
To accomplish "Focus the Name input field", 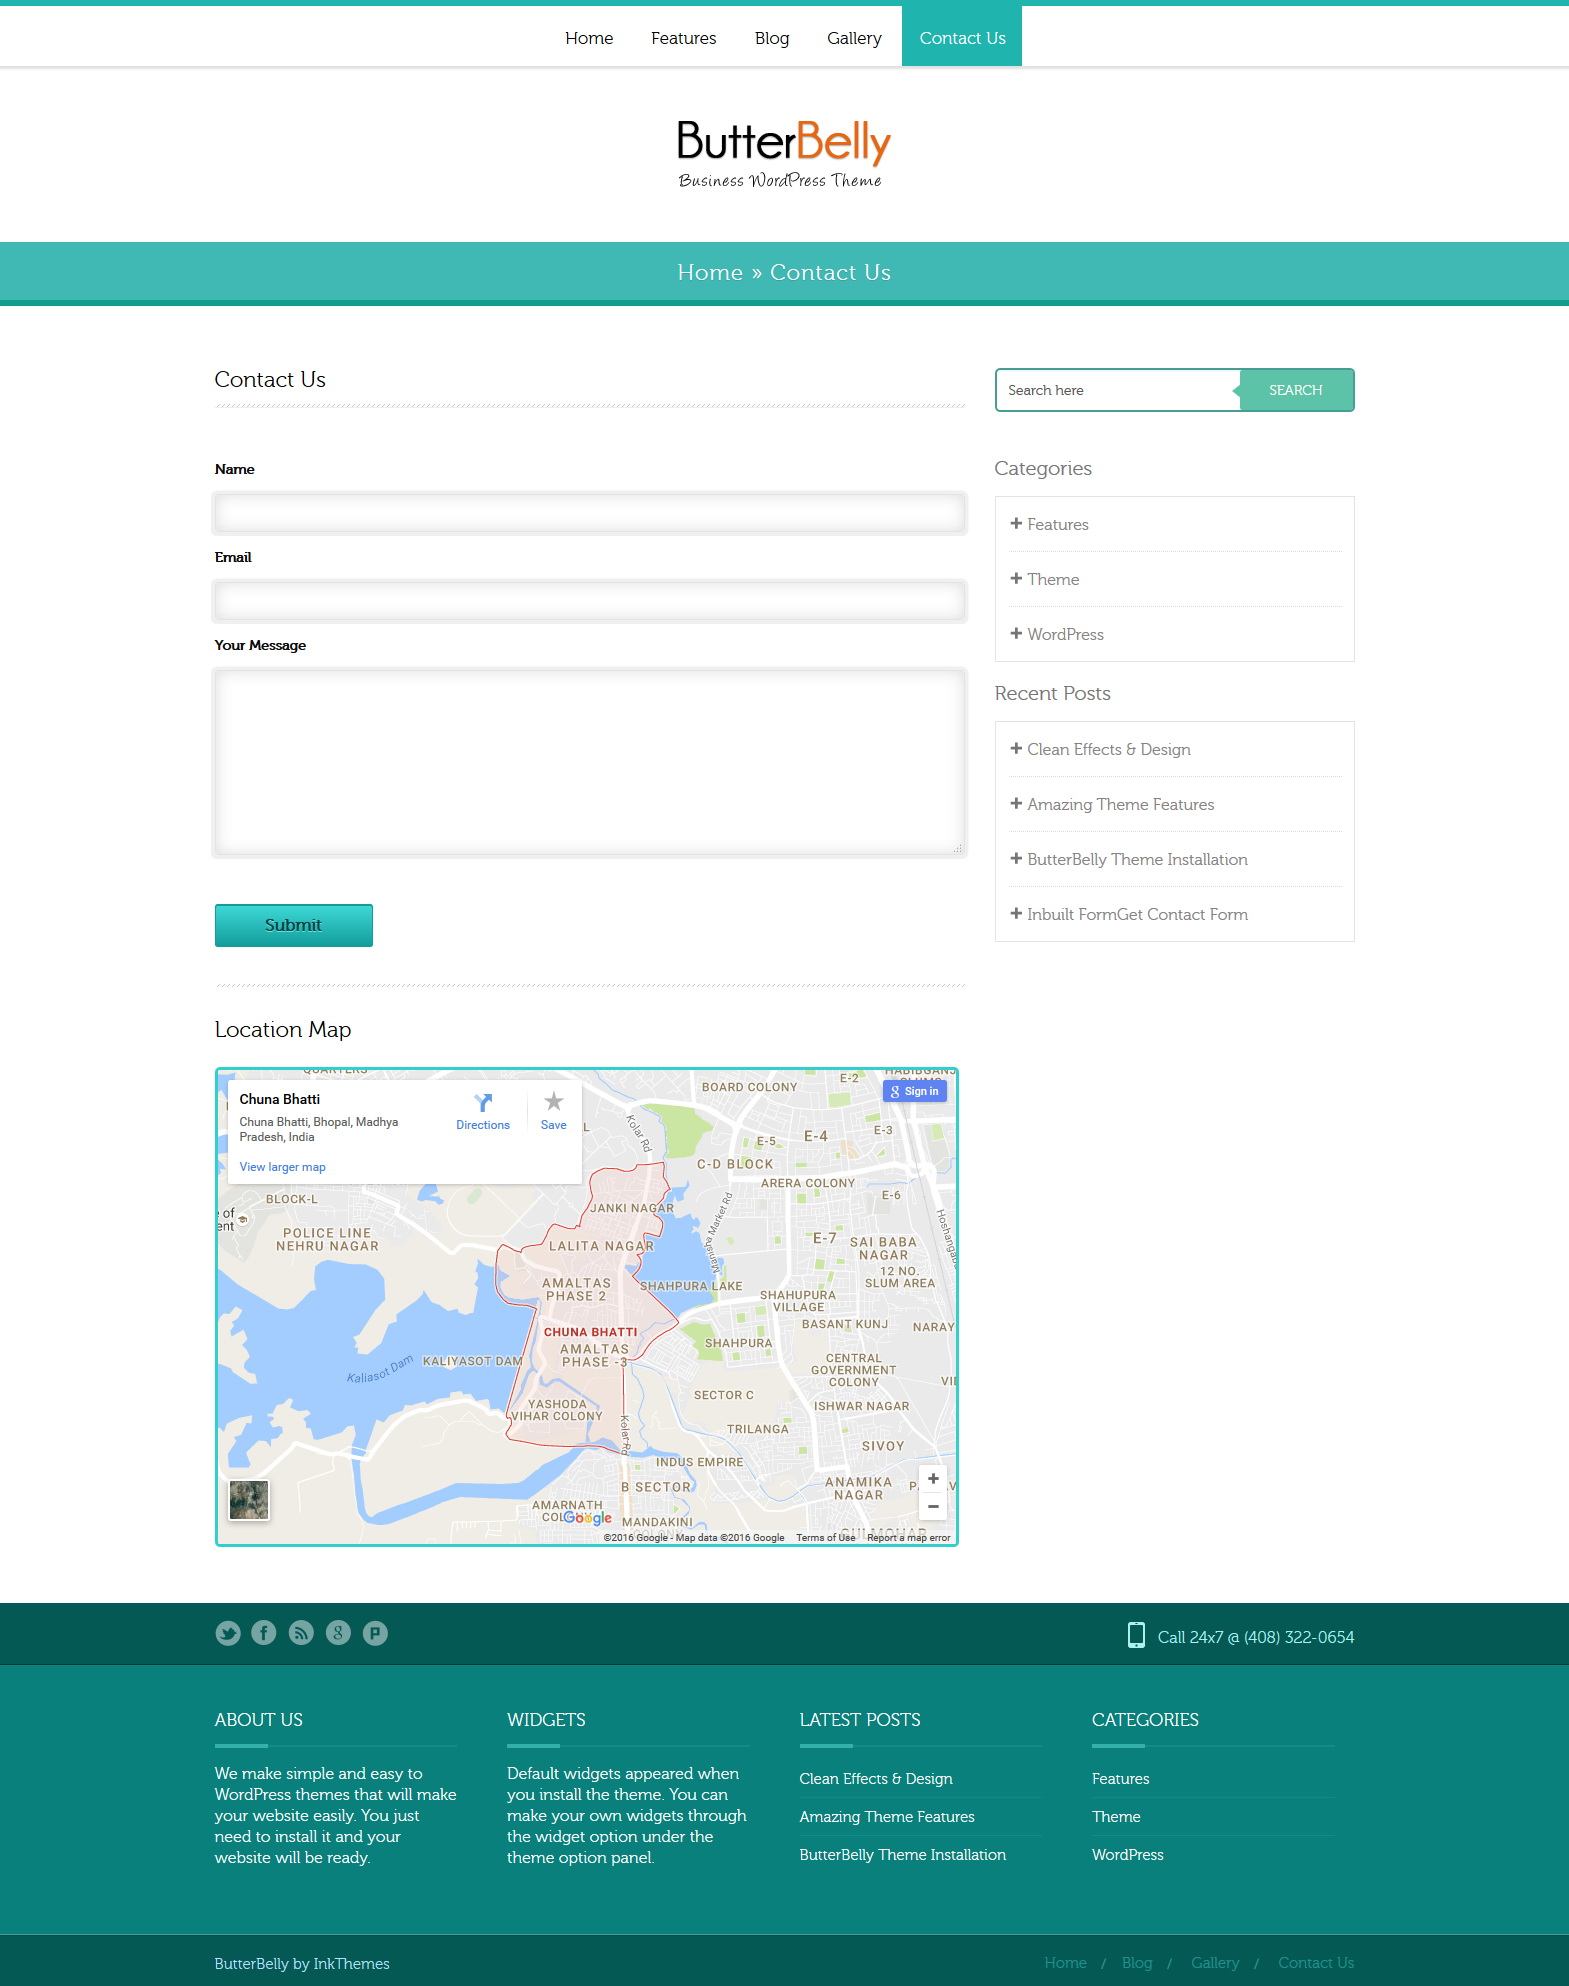I will pyautogui.click(x=590, y=513).
